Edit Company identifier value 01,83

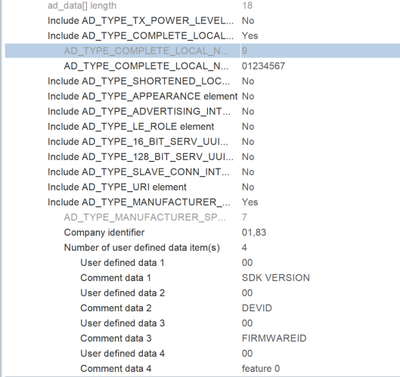tap(254, 232)
